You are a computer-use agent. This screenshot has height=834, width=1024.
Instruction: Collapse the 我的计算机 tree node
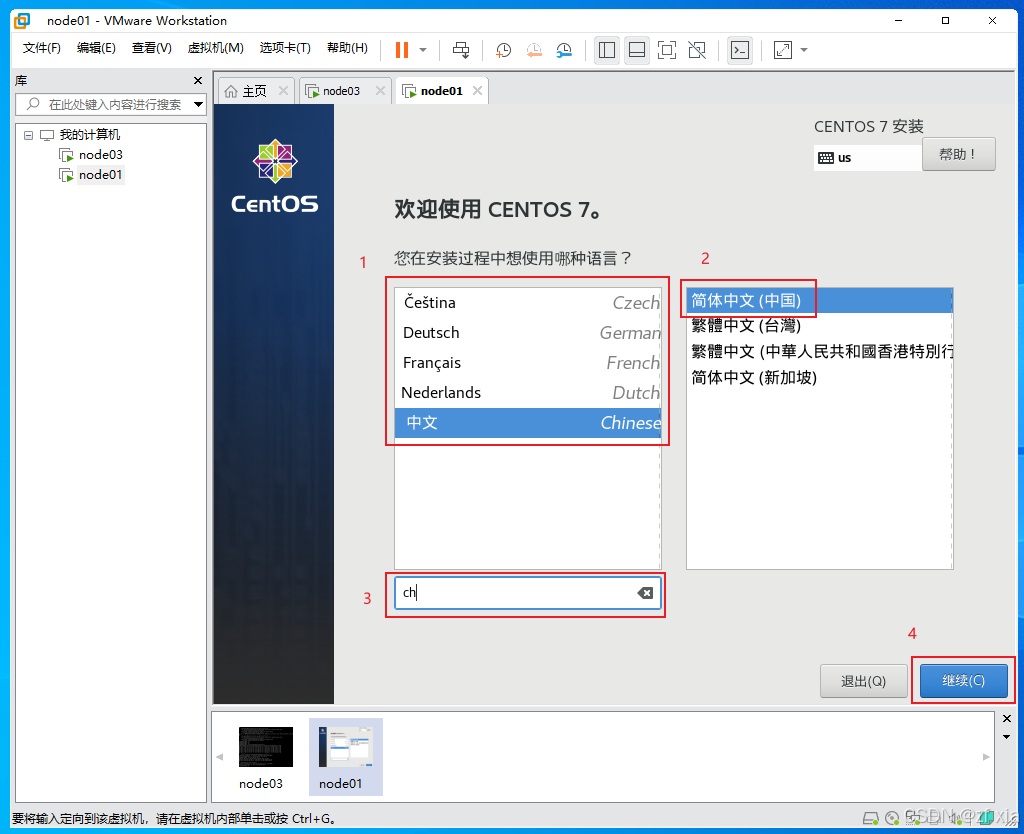tap(28, 135)
